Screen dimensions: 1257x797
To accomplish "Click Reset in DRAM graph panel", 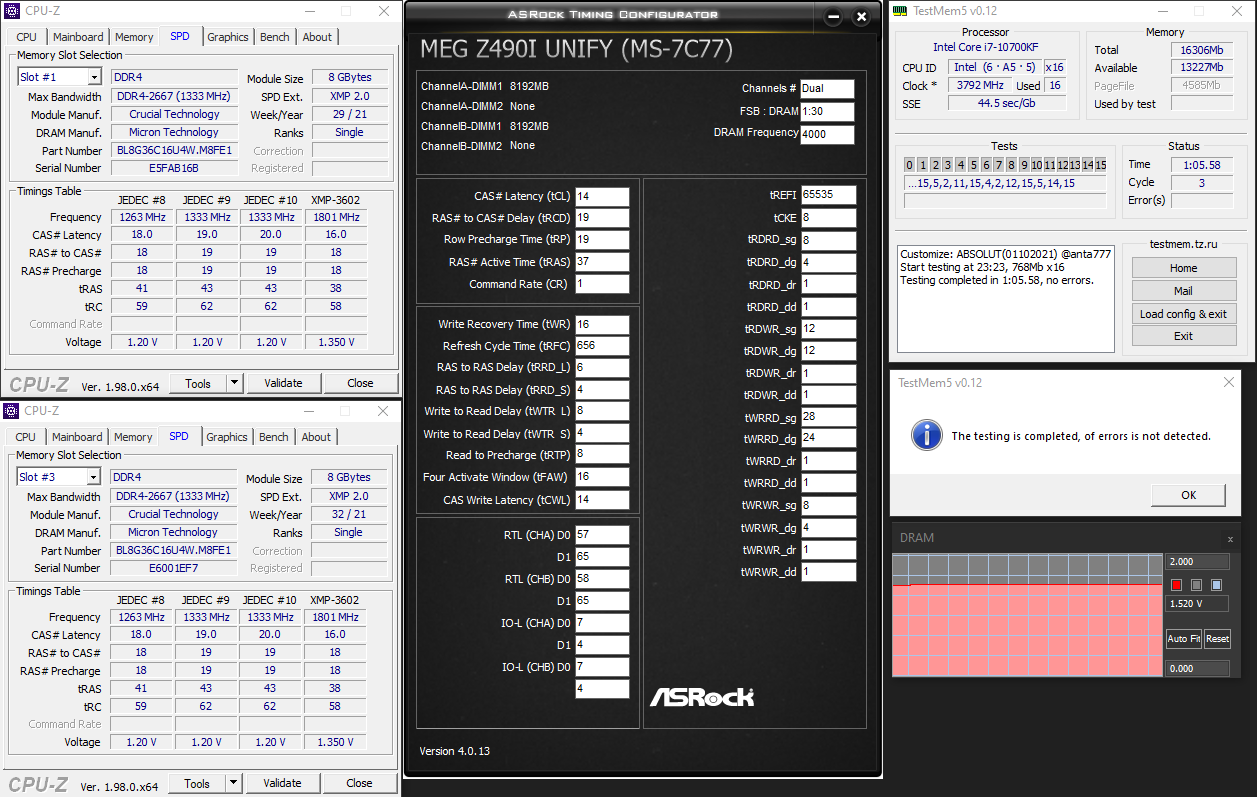I will tap(1217, 639).
